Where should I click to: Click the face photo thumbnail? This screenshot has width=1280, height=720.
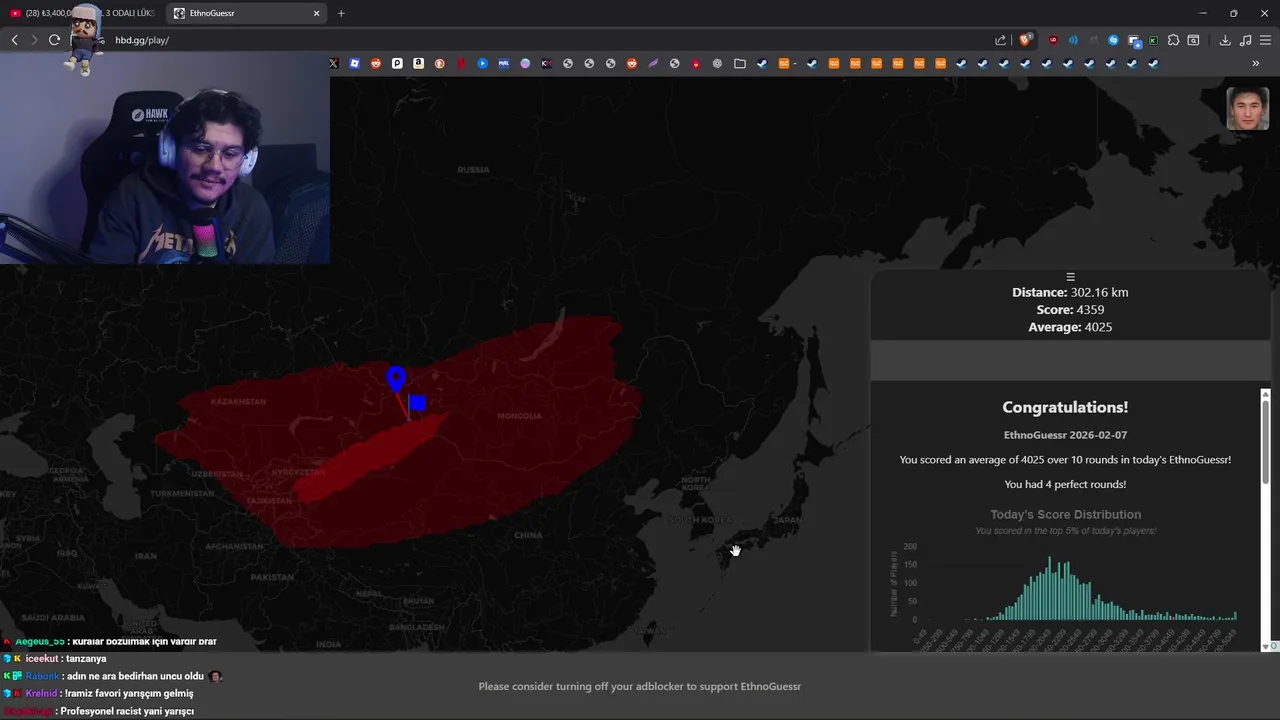click(x=1247, y=108)
